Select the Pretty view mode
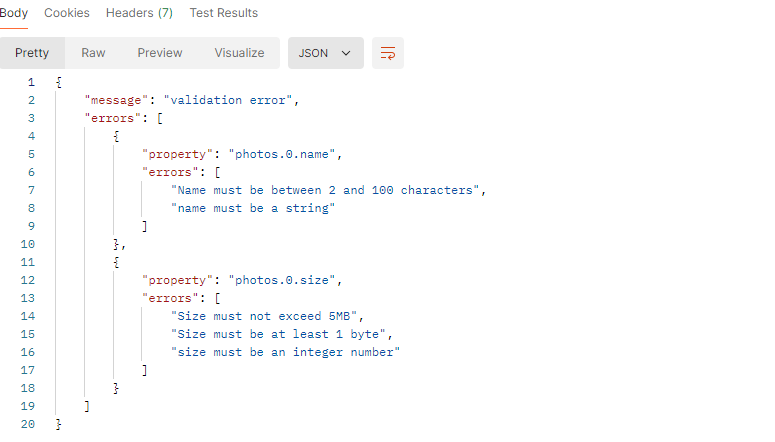 point(32,53)
